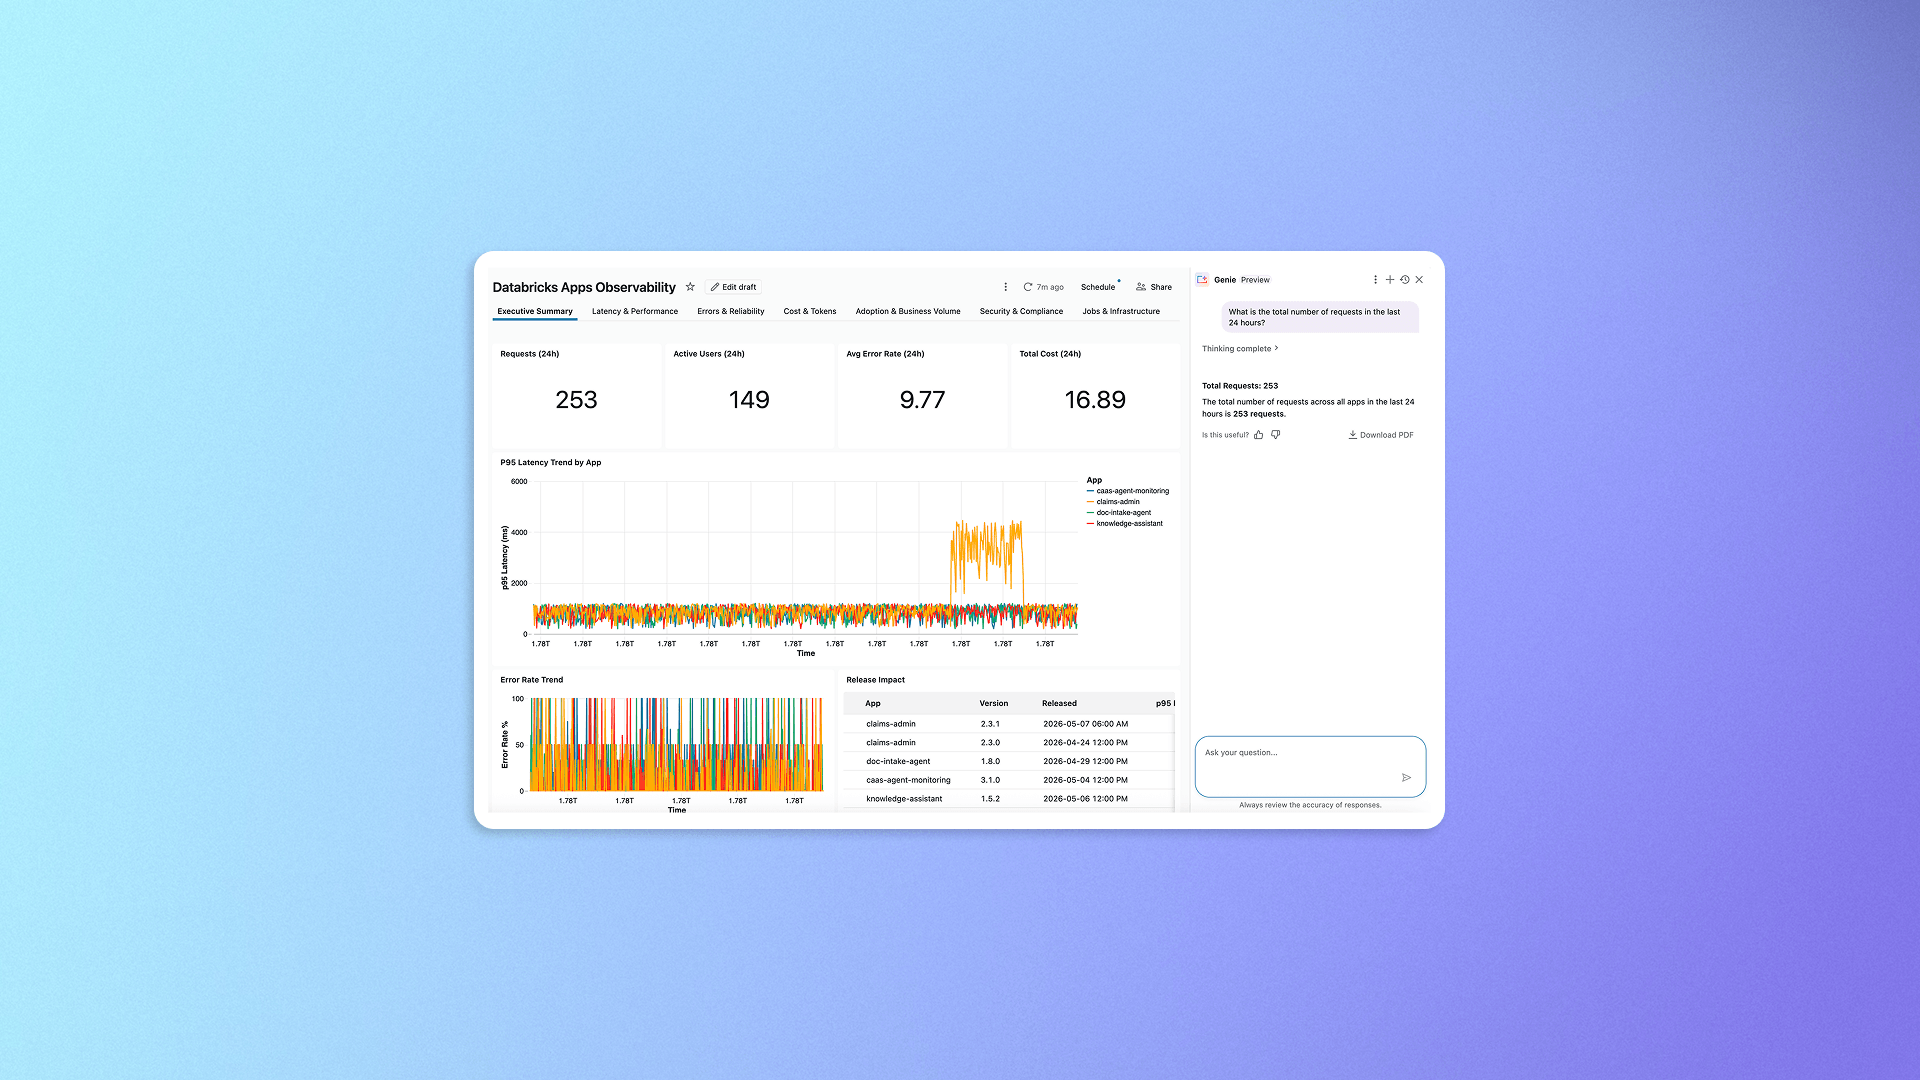Viewport: 1920px width, 1080px height.
Task: Sort Release Impact by Version column
Action: click(994, 704)
